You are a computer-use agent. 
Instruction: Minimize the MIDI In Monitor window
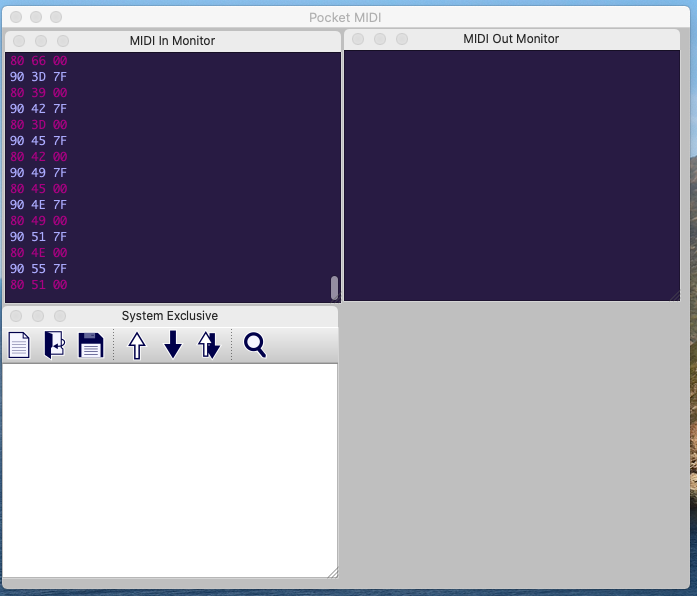point(41,41)
